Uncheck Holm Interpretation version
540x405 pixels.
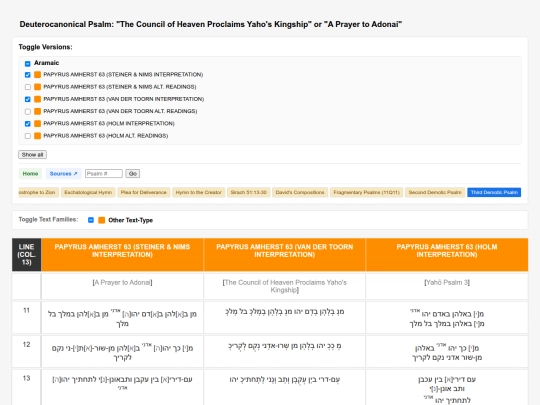coord(28,124)
